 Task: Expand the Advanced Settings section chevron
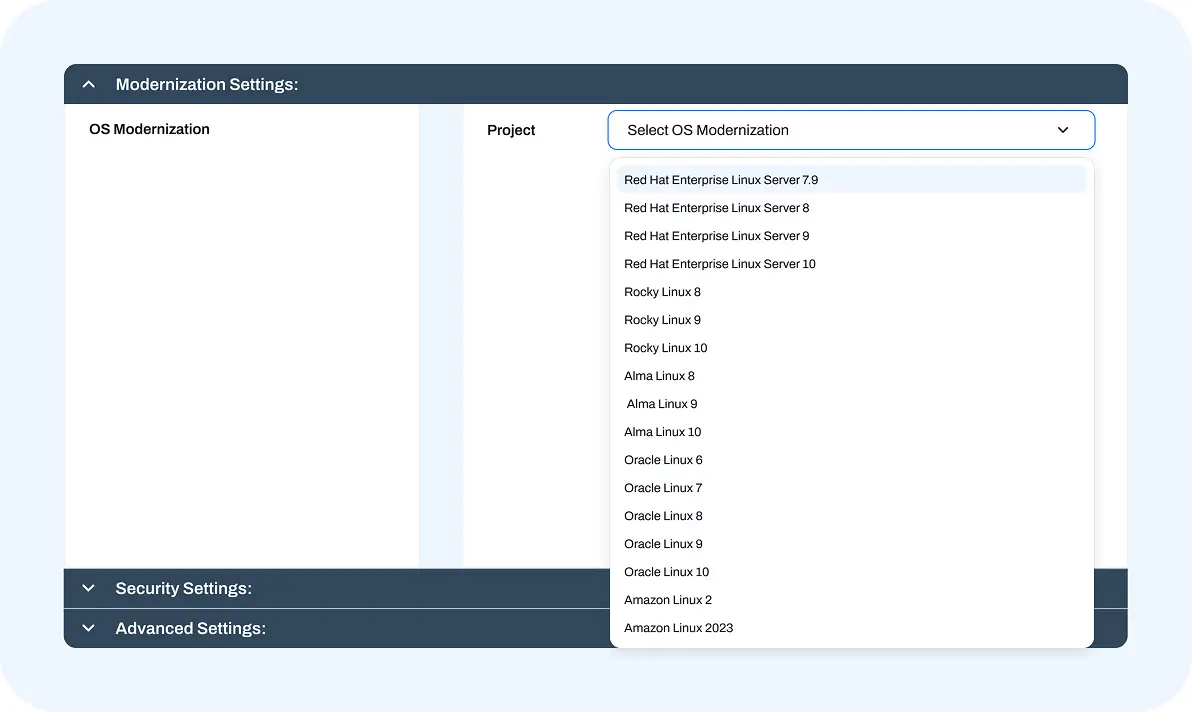[x=88, y=628]
